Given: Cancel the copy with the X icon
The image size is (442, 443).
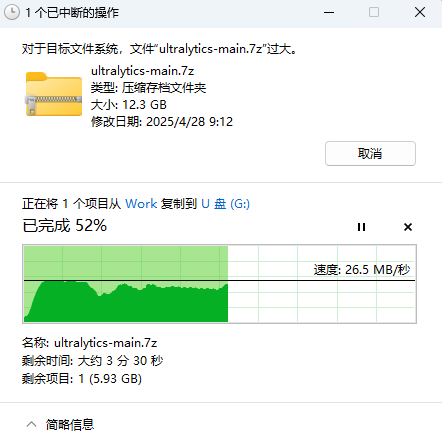Looking at the screenshot, I should tap(408, 227).
